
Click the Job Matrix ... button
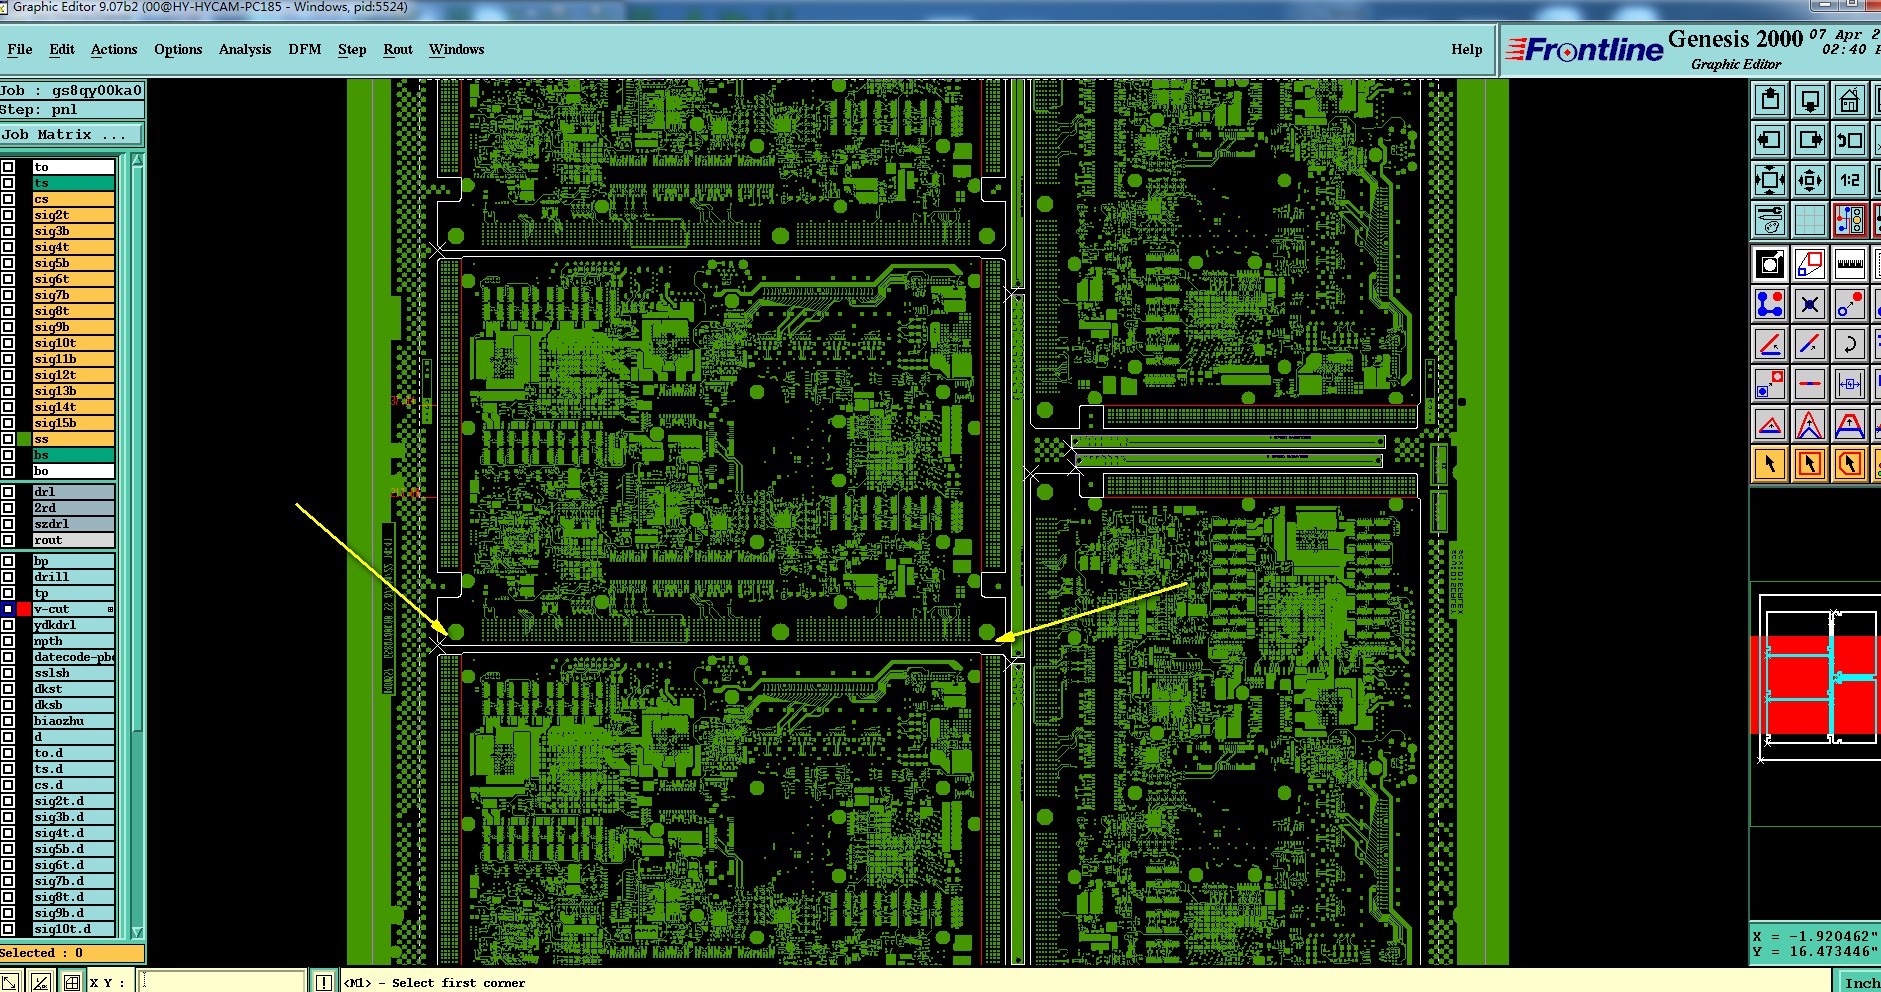point(72,134)
